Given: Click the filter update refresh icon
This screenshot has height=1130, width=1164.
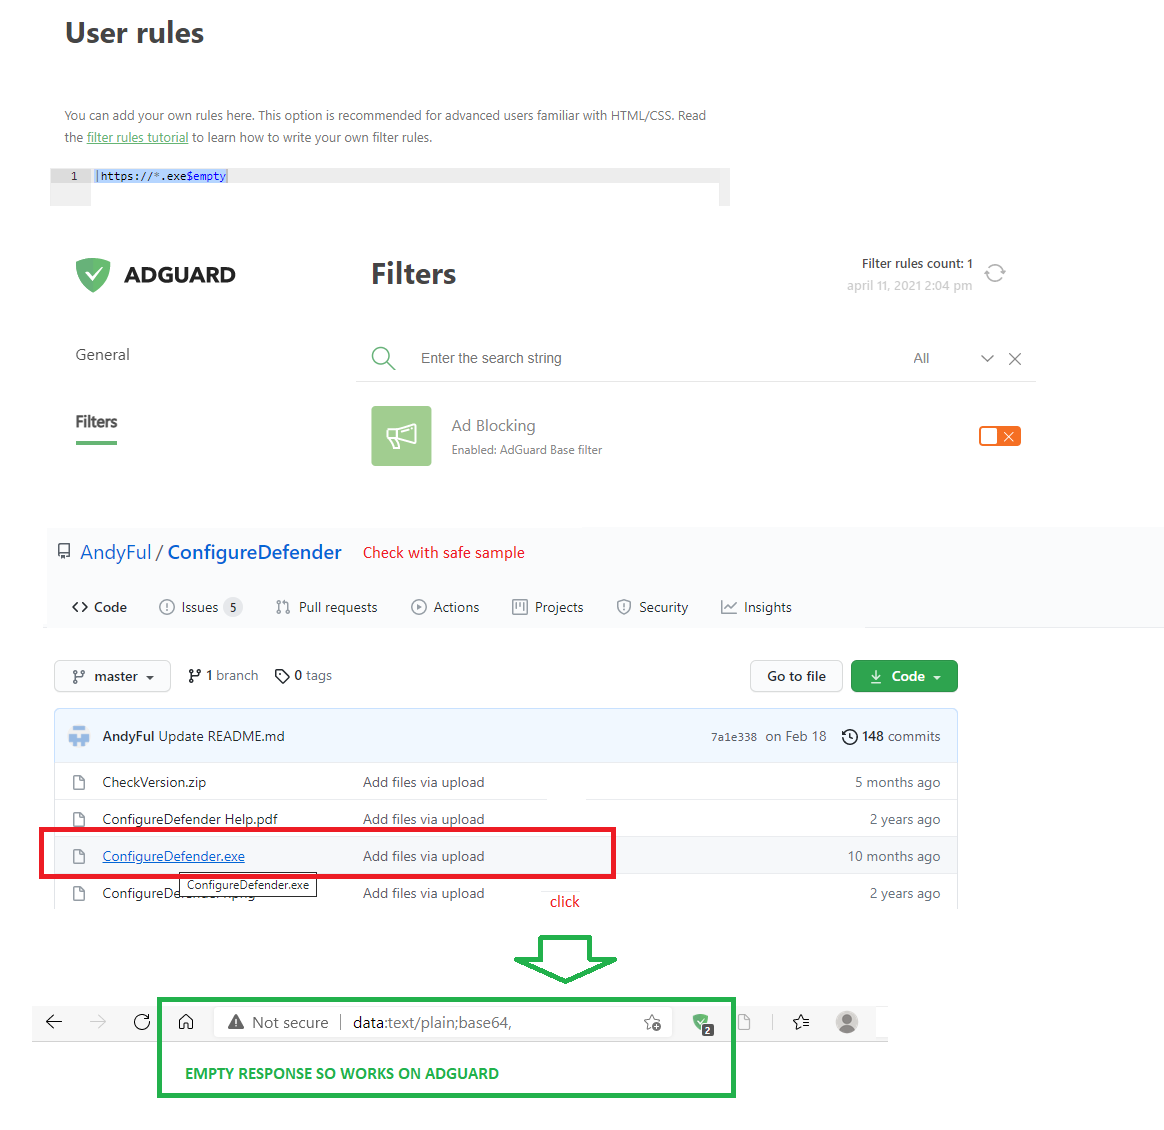Looking at the screenshot, I should click(995, 273).
